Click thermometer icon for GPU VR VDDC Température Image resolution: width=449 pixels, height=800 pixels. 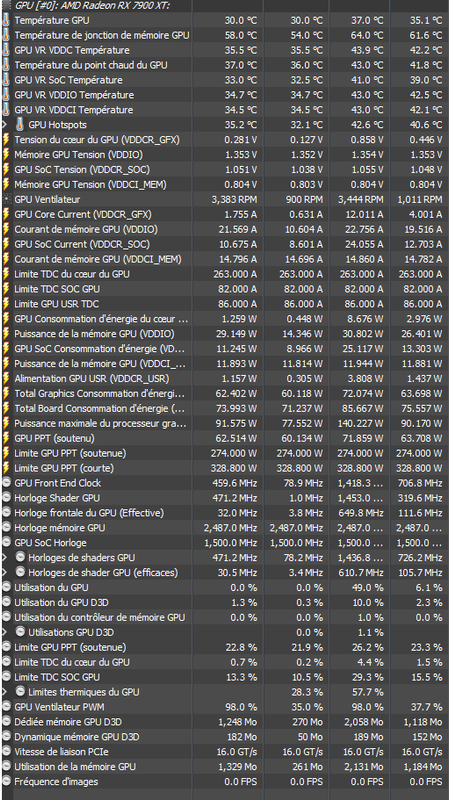pyautogui.click(x=6, y=50)
